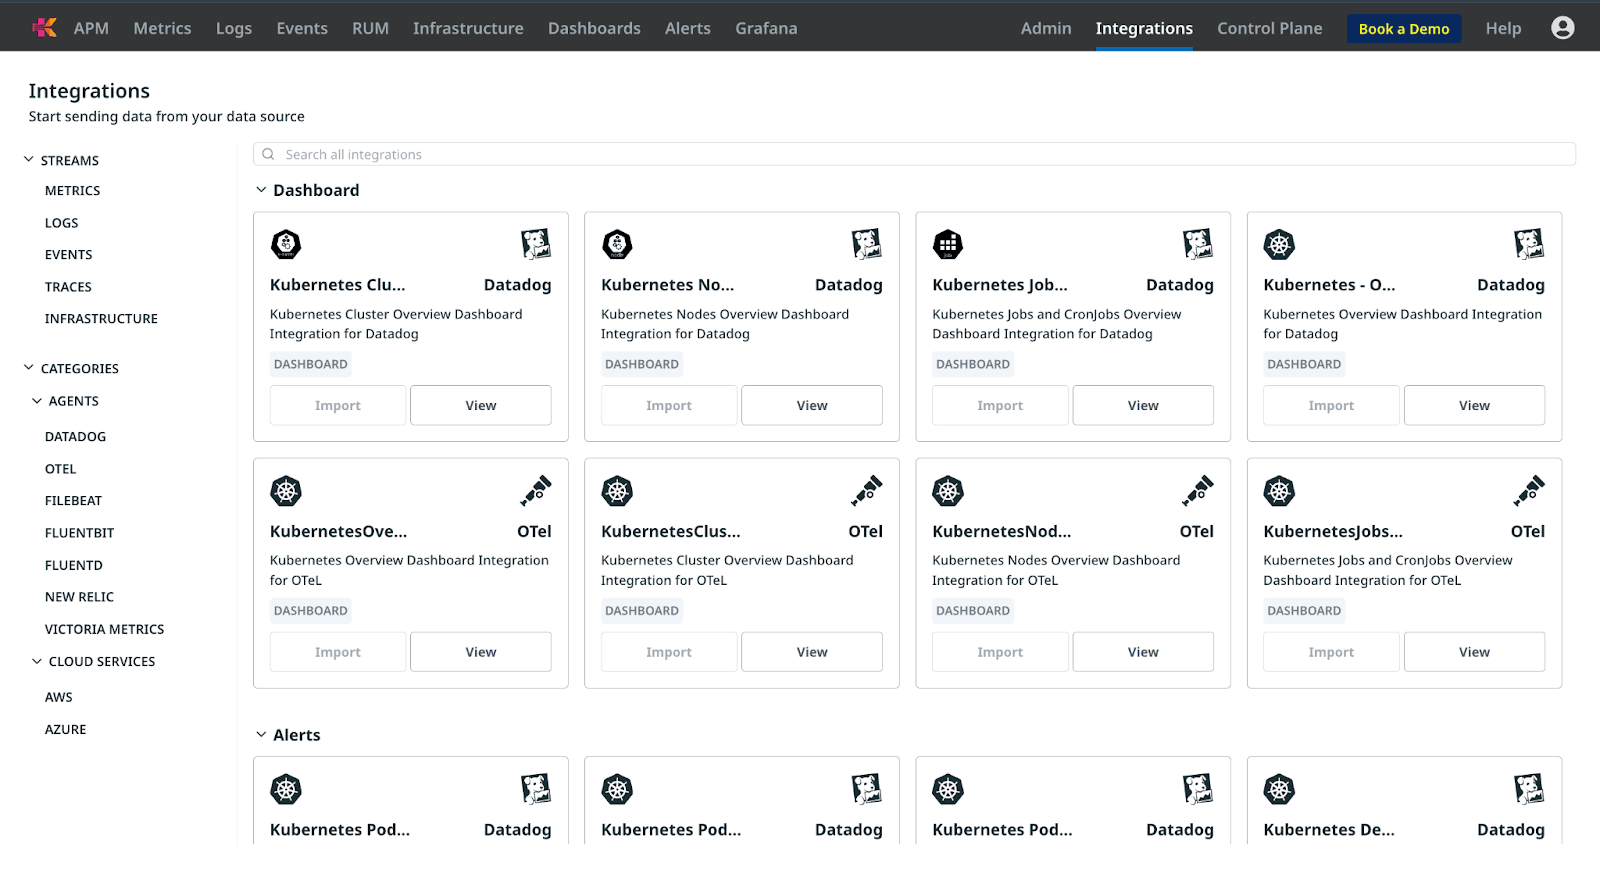Image resolution: width=1600 pixels, height=870 pixels.
Task: Select METRICS under Streams
Action: pyautogui.click(x=72, y=190)
